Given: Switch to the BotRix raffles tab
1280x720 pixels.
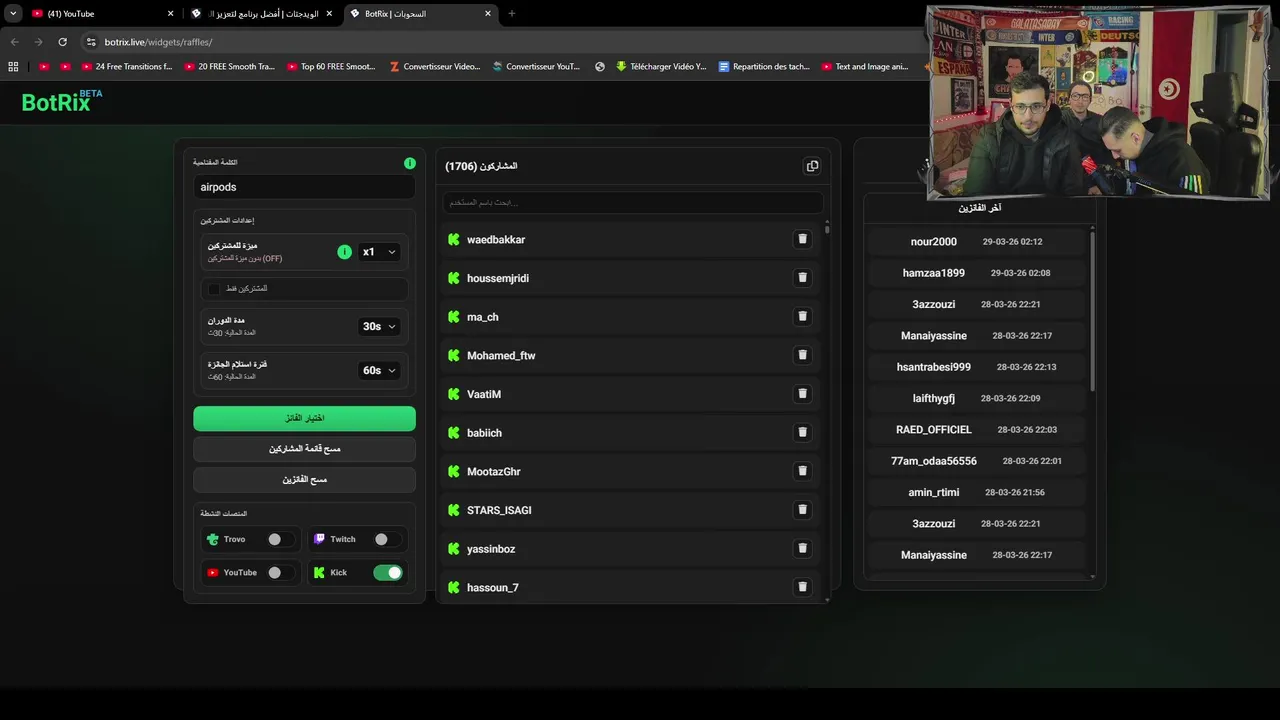Looking at the screenshot, I should pos(423,14).
